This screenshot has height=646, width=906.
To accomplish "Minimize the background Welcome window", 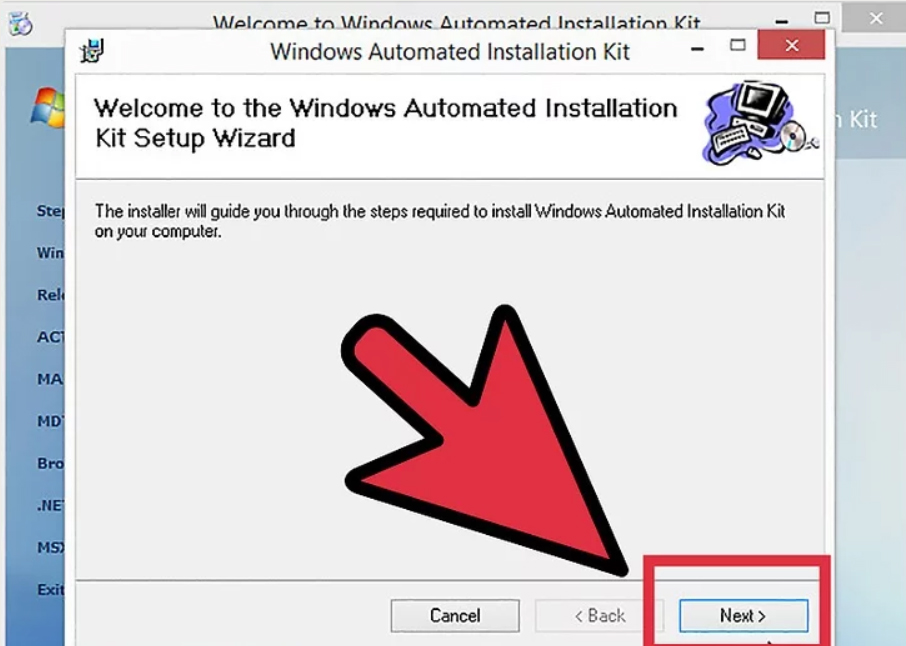I will [781, 21].
